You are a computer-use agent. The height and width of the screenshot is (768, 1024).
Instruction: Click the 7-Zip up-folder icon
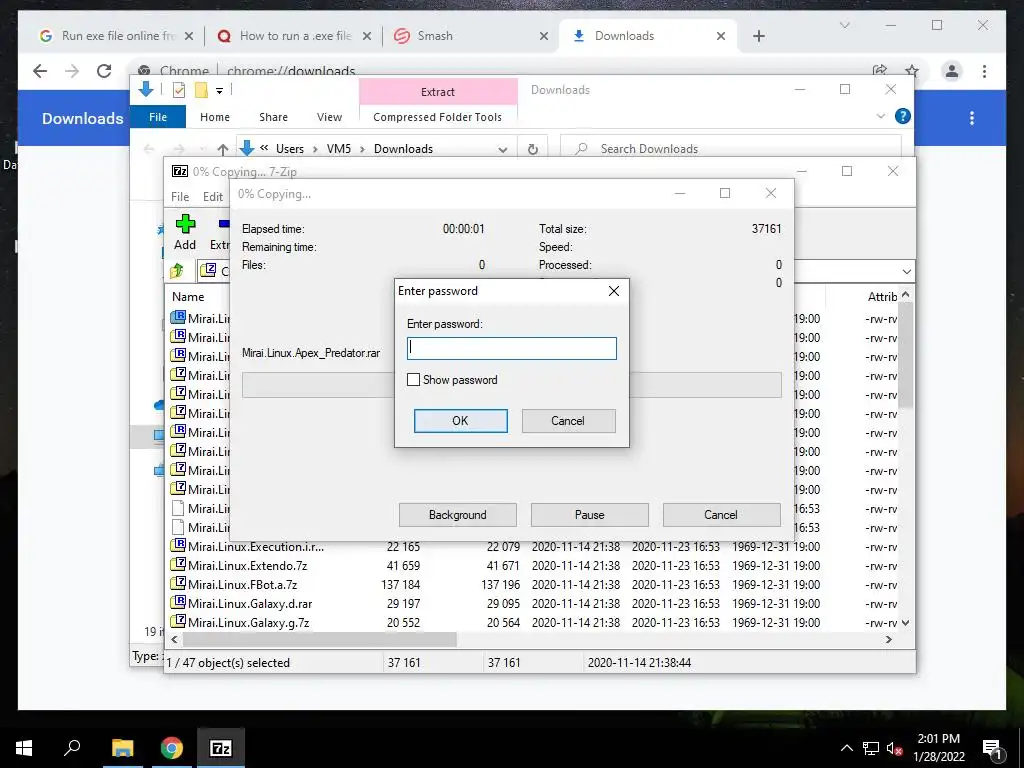click(x=177, y=271)
